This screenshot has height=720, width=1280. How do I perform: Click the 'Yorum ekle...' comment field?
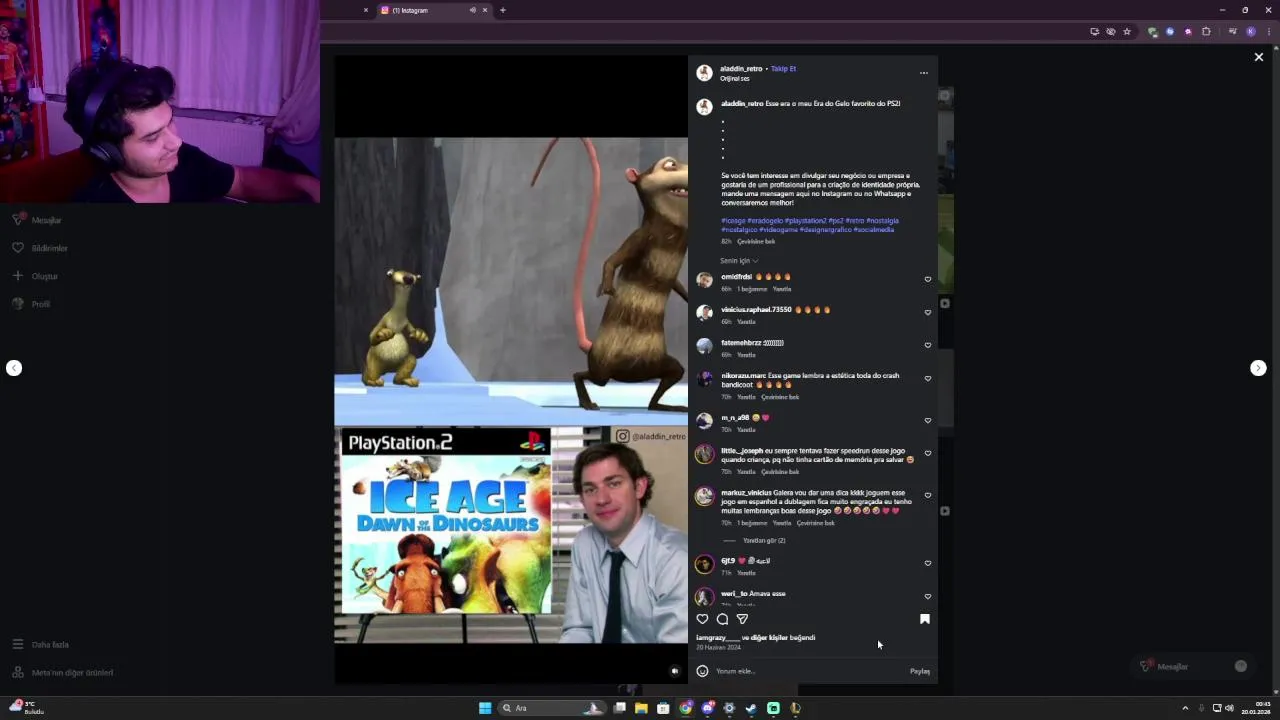click(x=810, y=671)
